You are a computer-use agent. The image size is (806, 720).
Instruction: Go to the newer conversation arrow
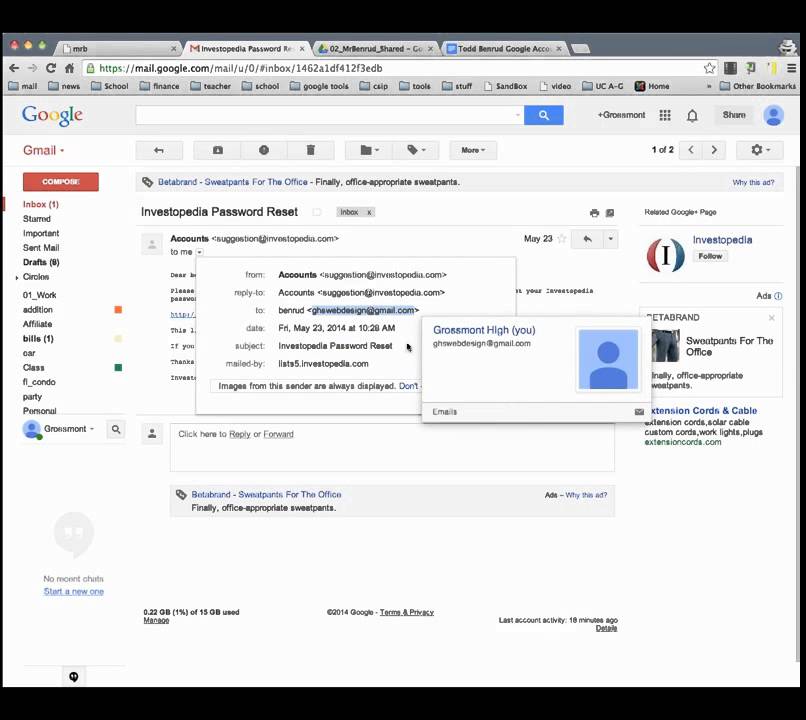(x=691, y=150)
